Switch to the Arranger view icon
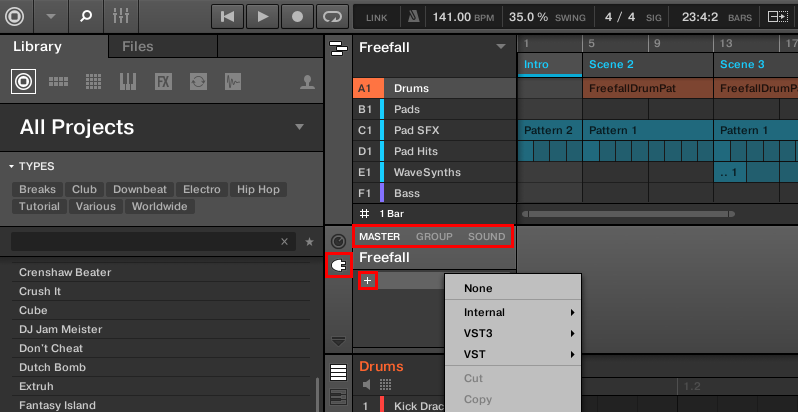798x412 pixels. click(338, 48)
